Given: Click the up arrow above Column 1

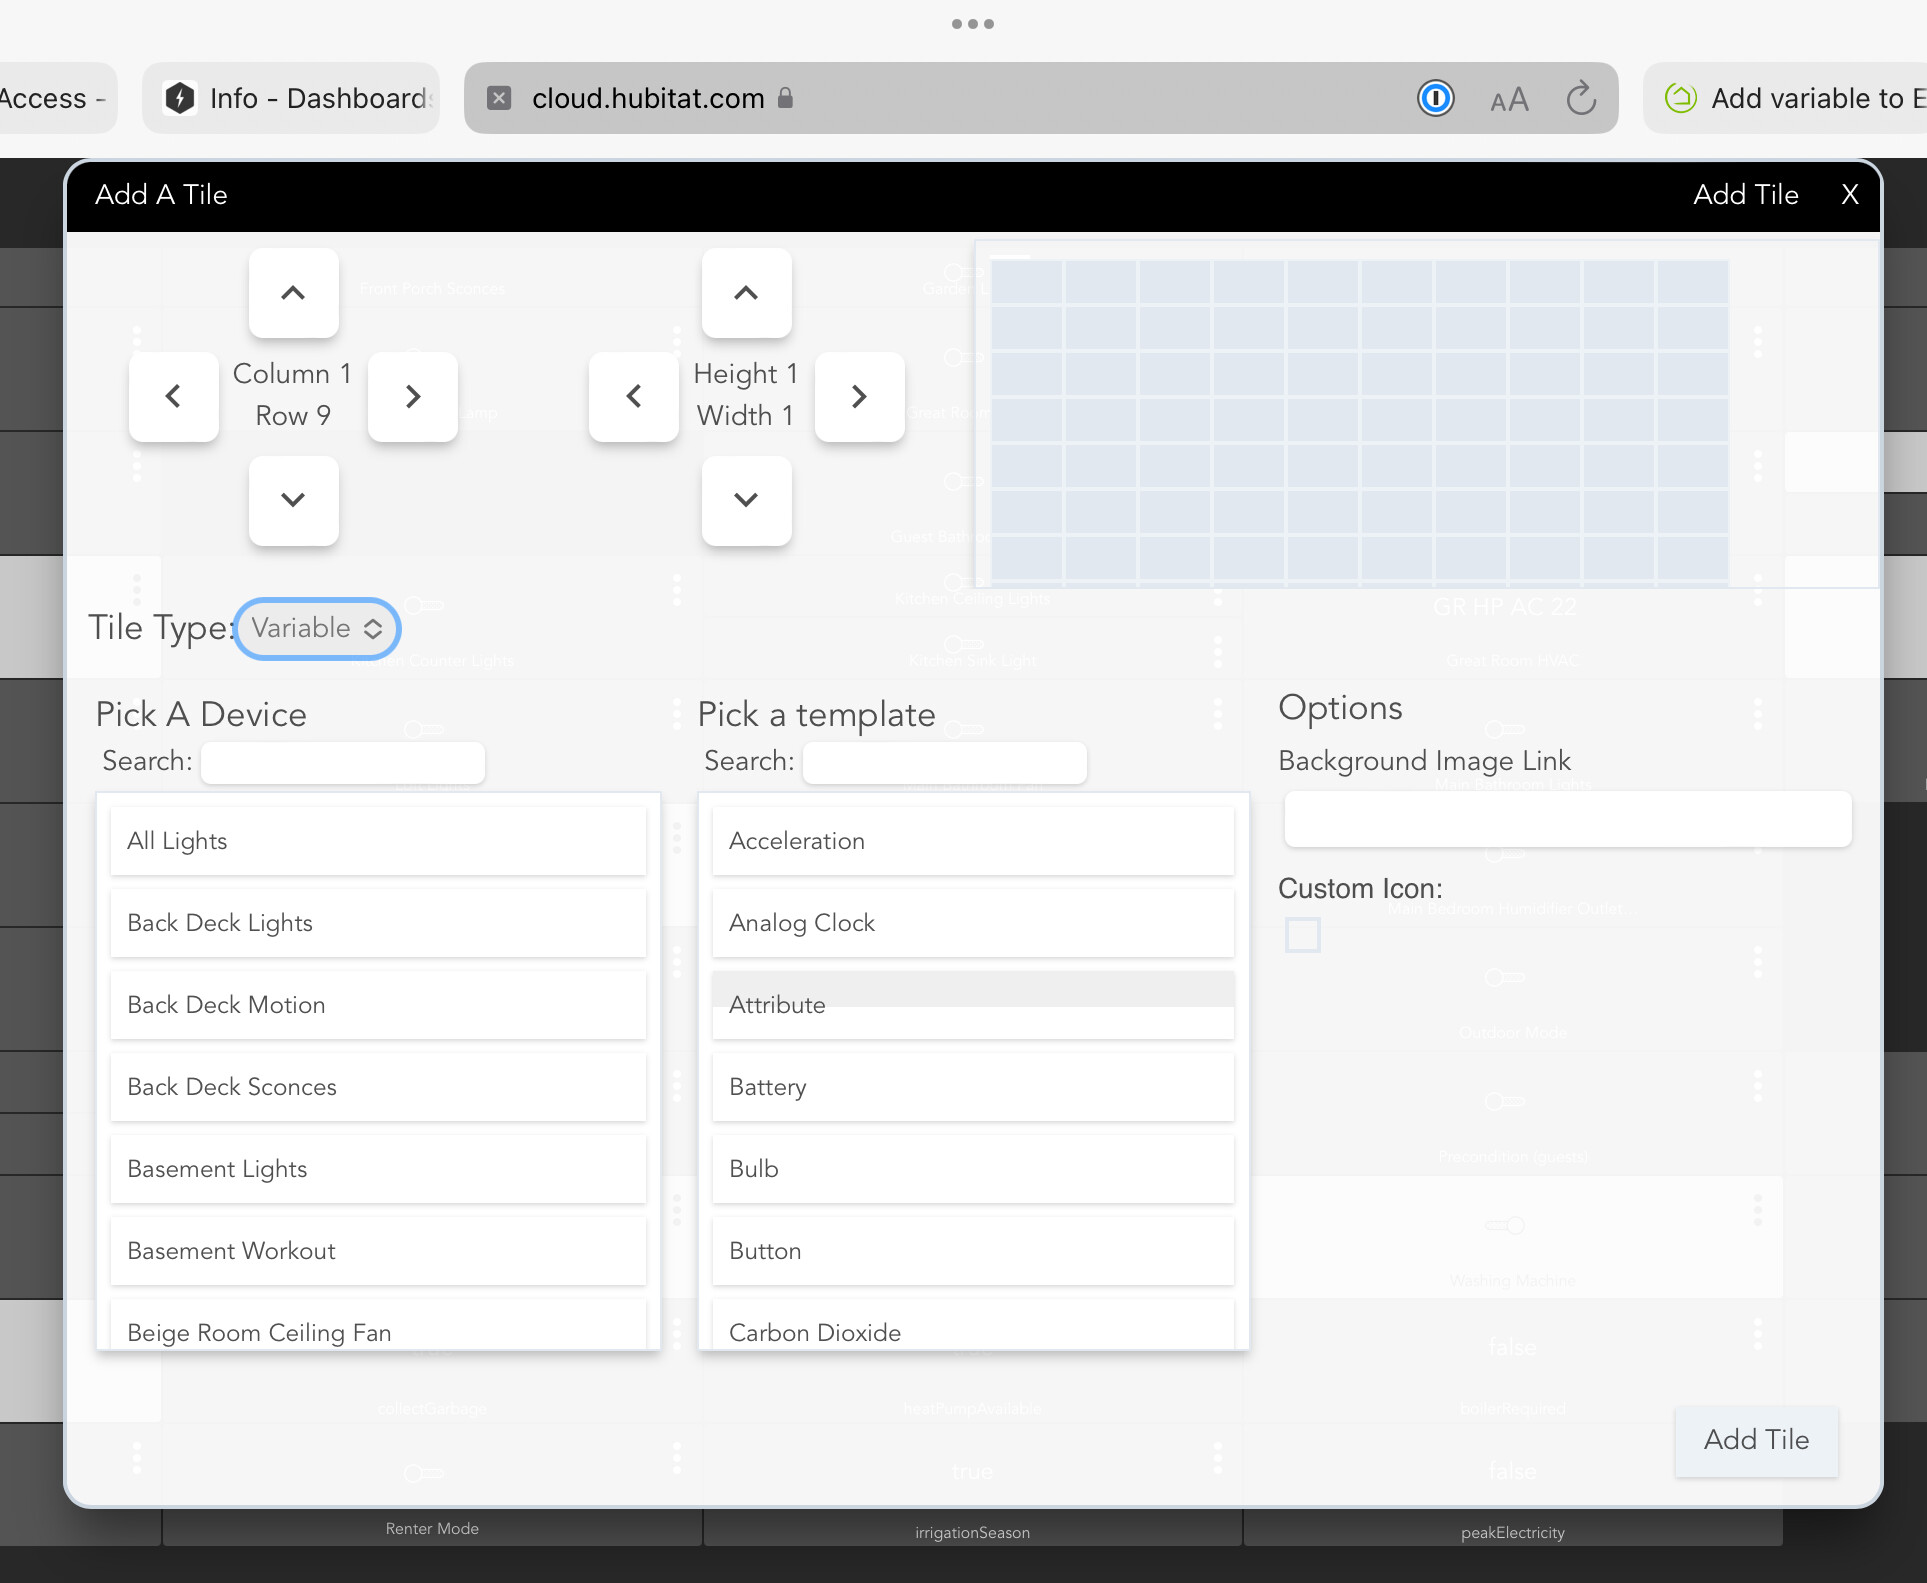Looking at the screenshot, I should point(292,292).
